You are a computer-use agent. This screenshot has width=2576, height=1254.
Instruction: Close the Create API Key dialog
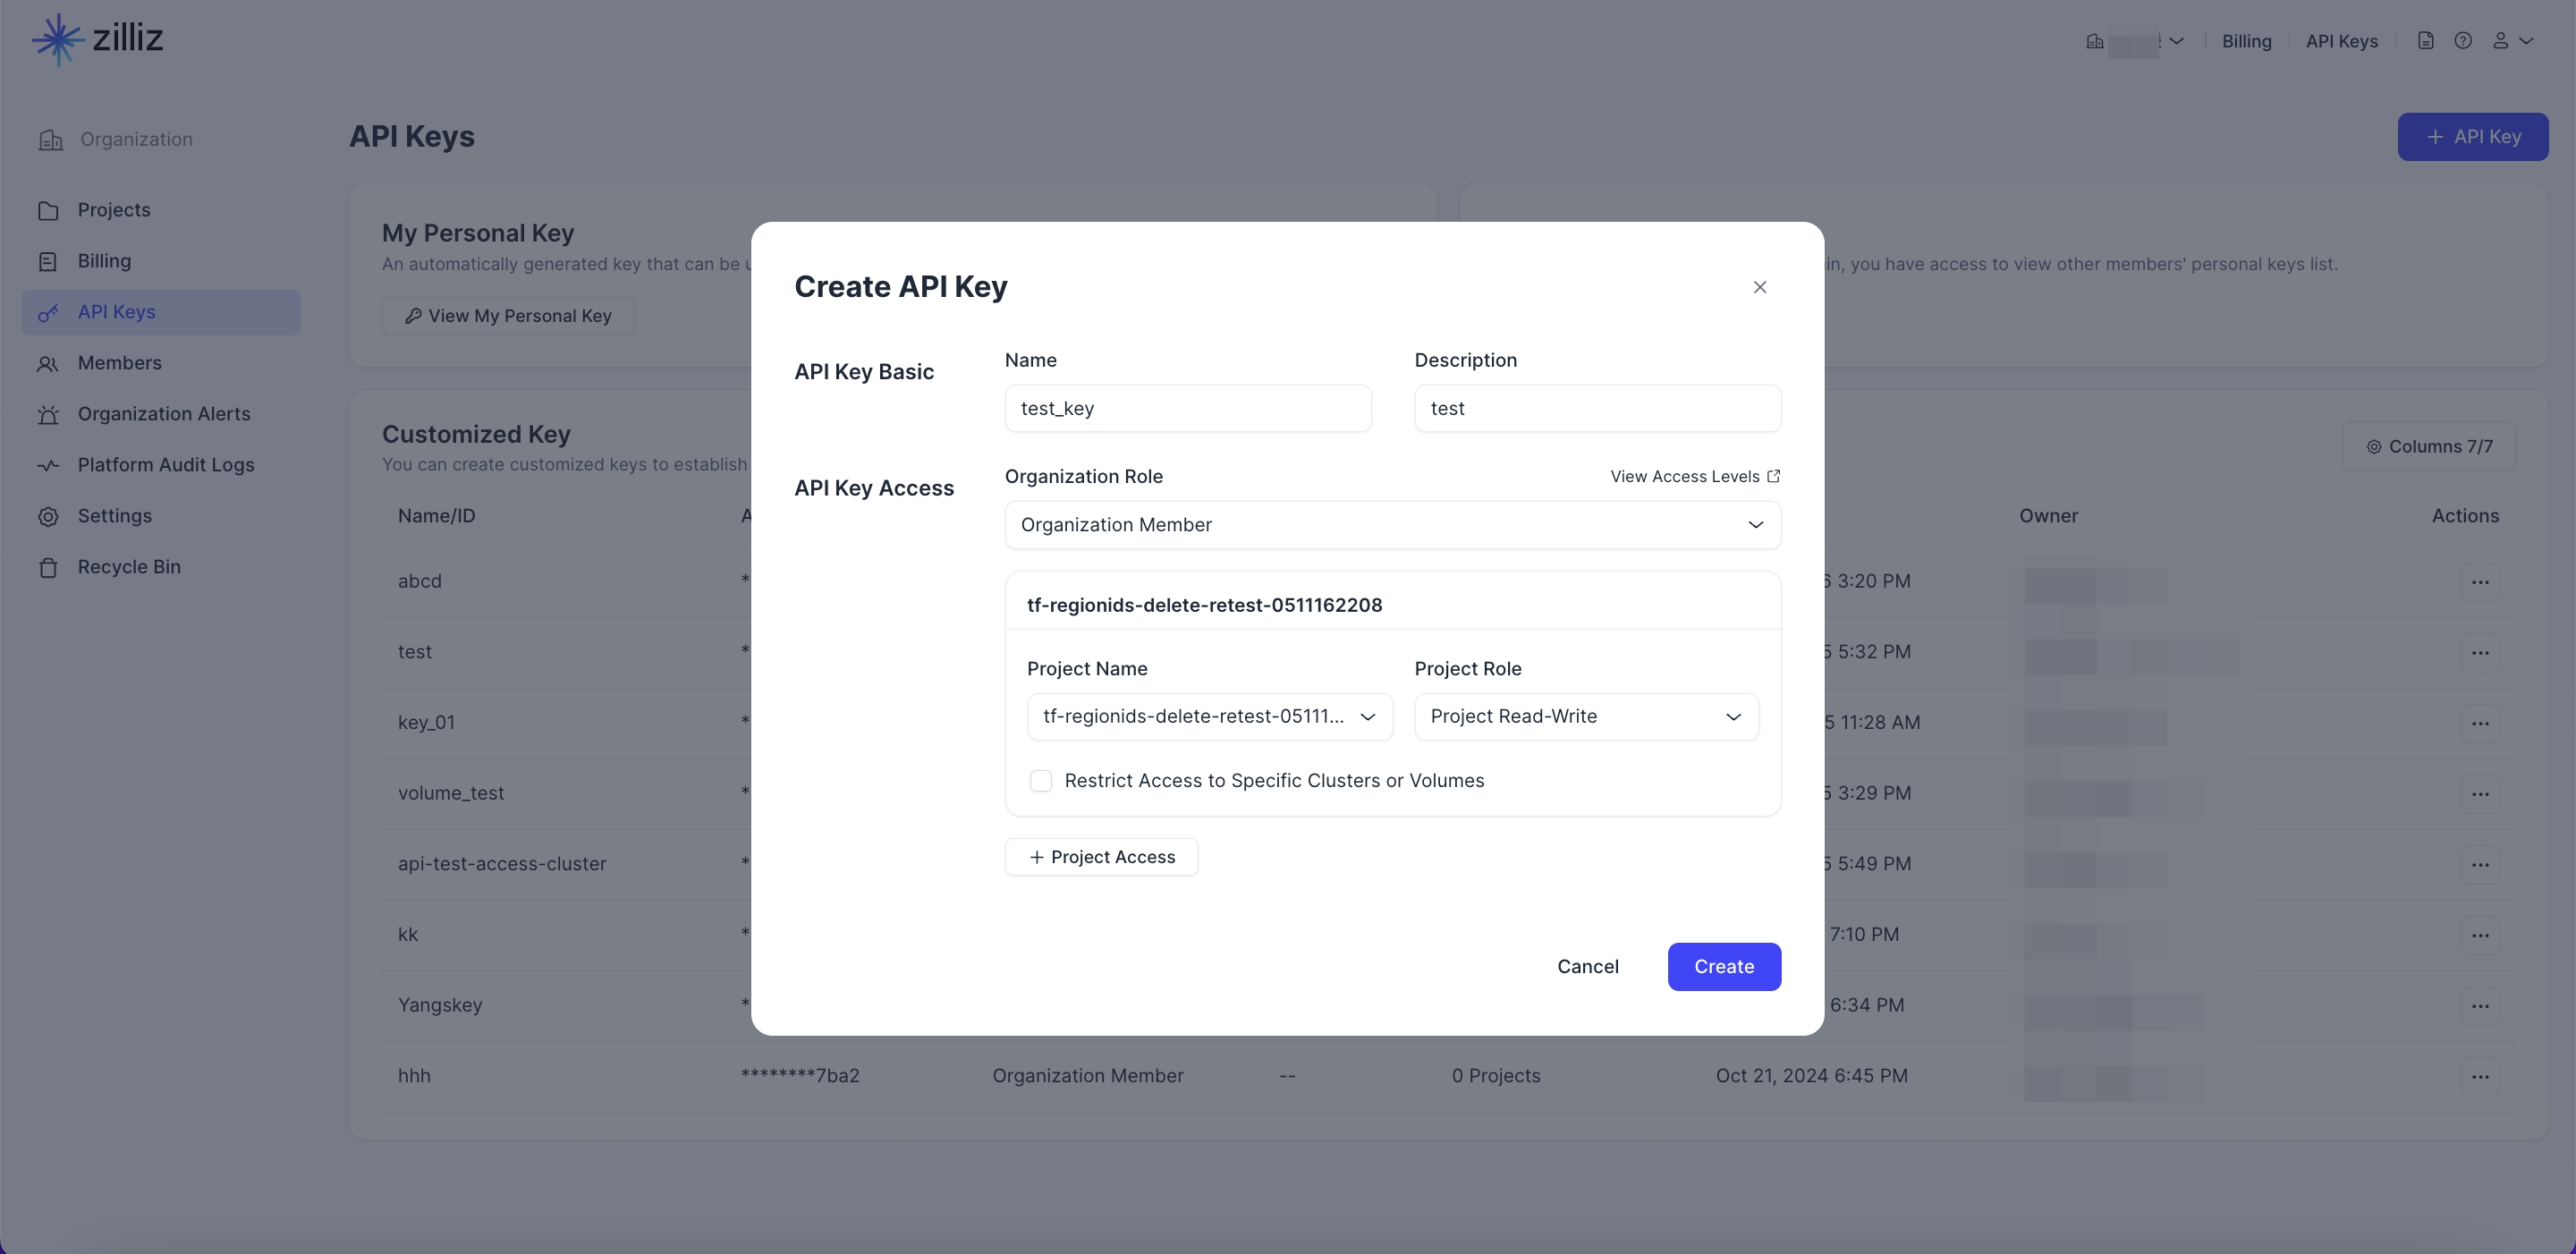[x=1760, y=287]
